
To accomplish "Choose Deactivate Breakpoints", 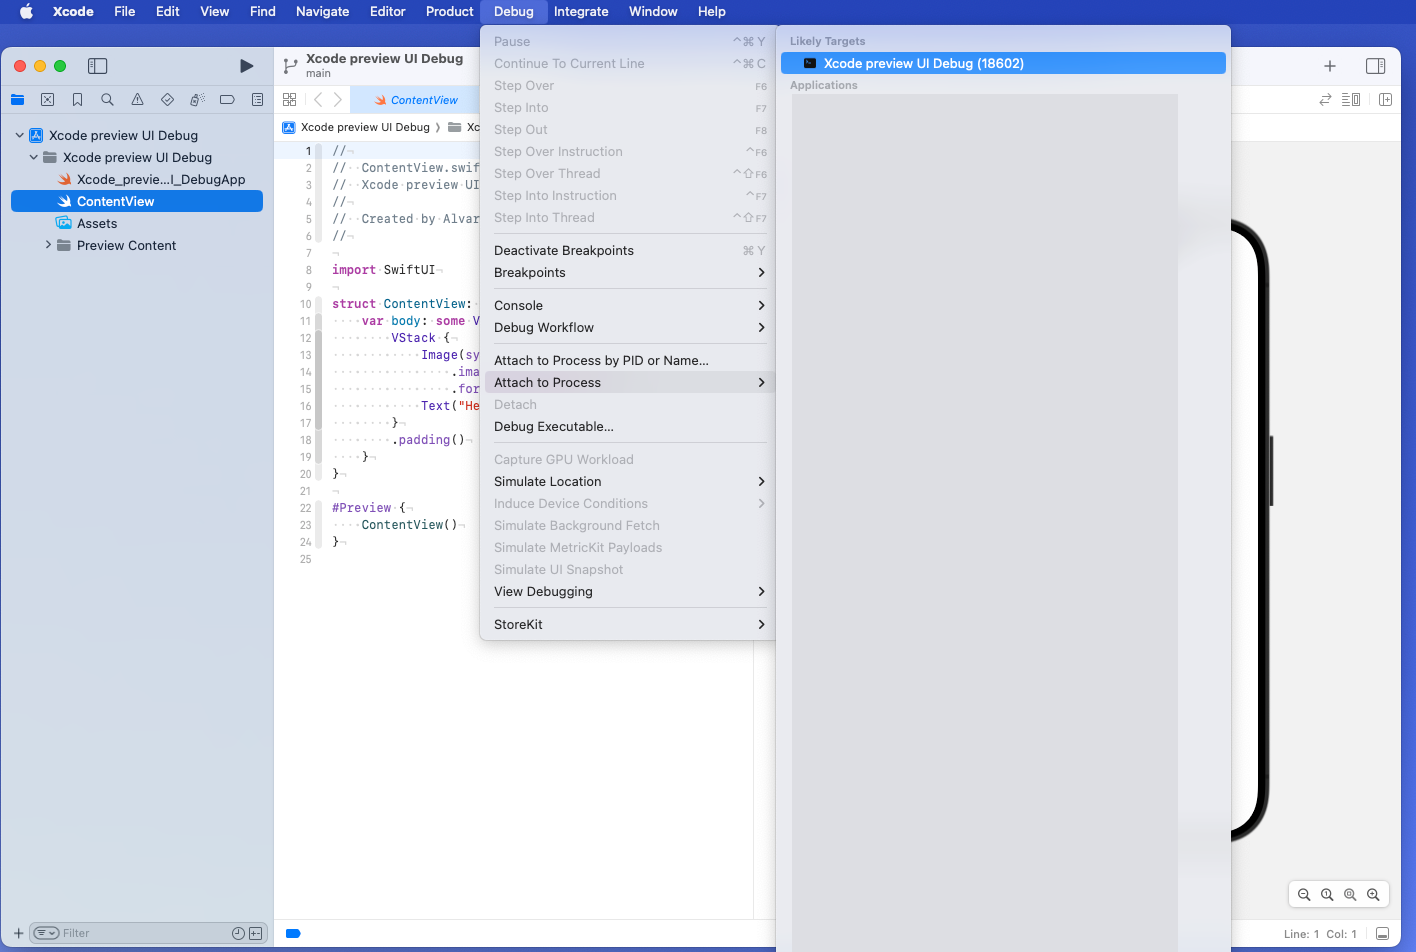I will click(628, 250).
